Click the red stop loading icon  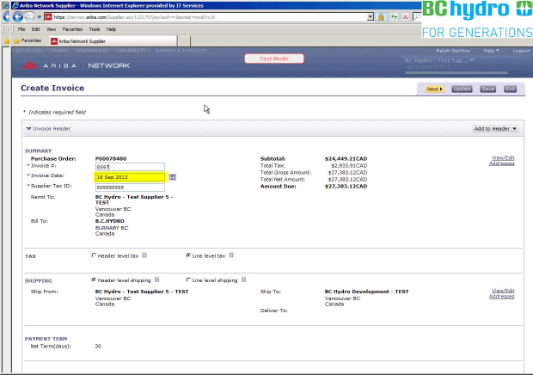[x=405, y=17]
